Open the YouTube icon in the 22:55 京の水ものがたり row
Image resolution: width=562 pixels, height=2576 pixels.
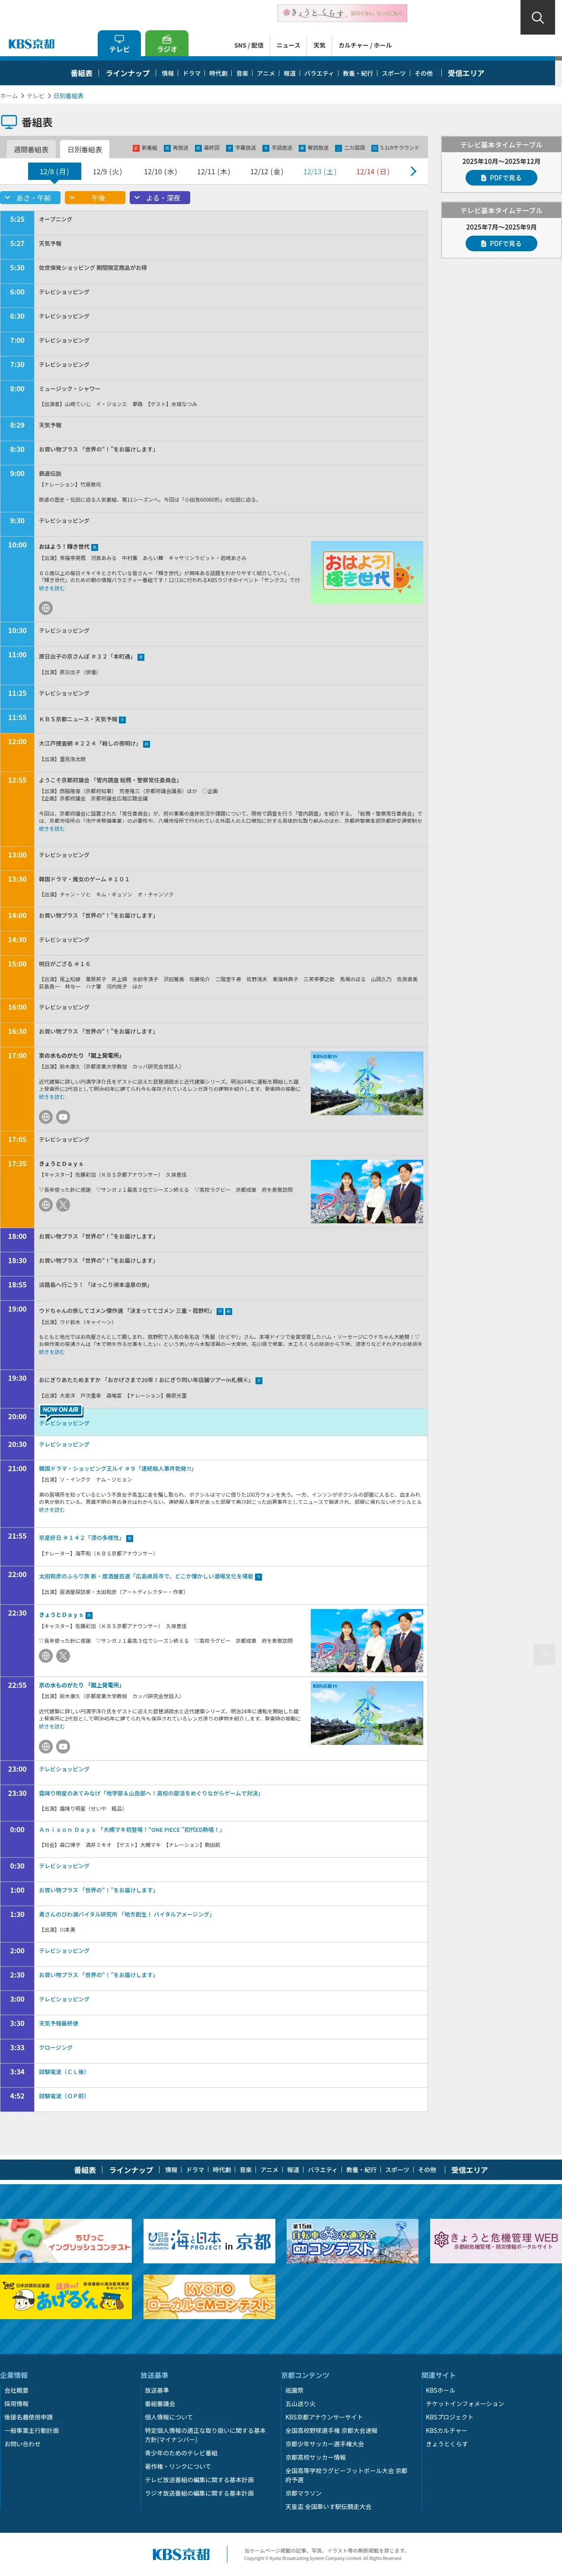click(63, 1747)
